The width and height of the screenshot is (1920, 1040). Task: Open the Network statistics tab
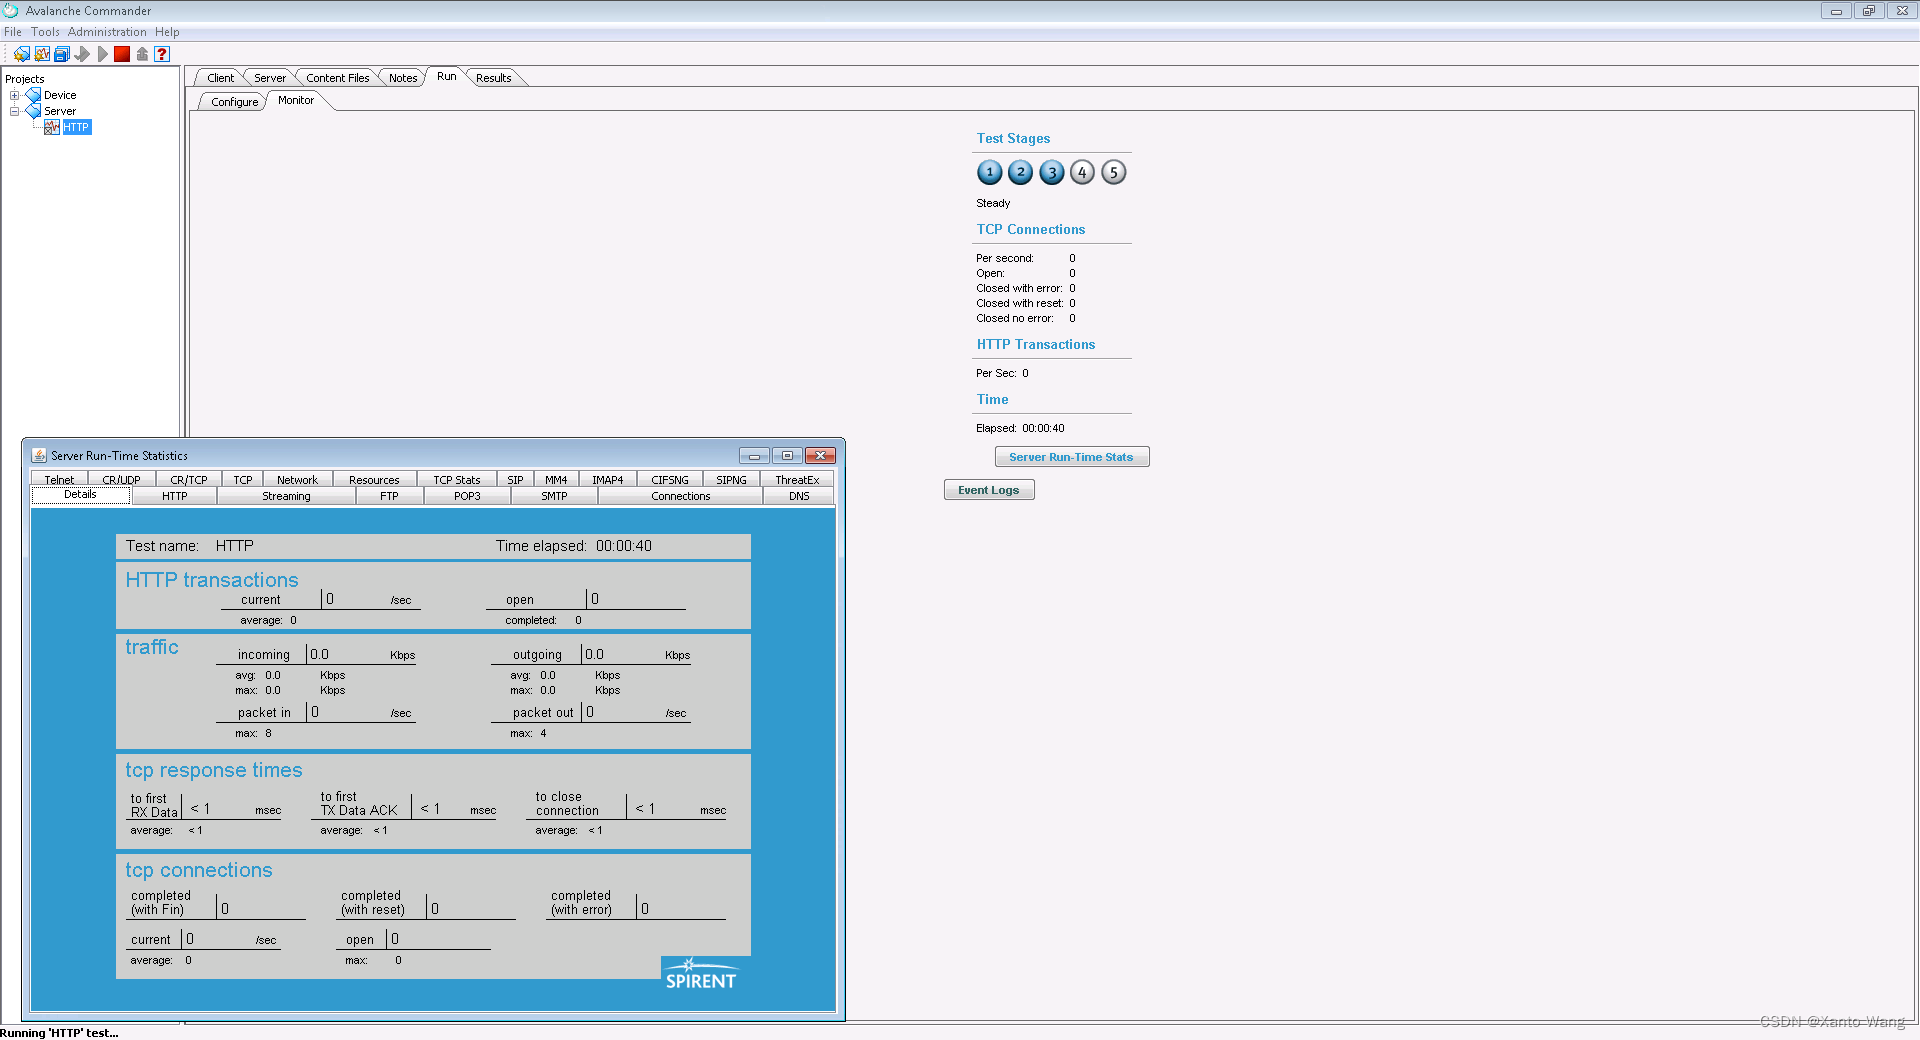(x=297, y=480)
